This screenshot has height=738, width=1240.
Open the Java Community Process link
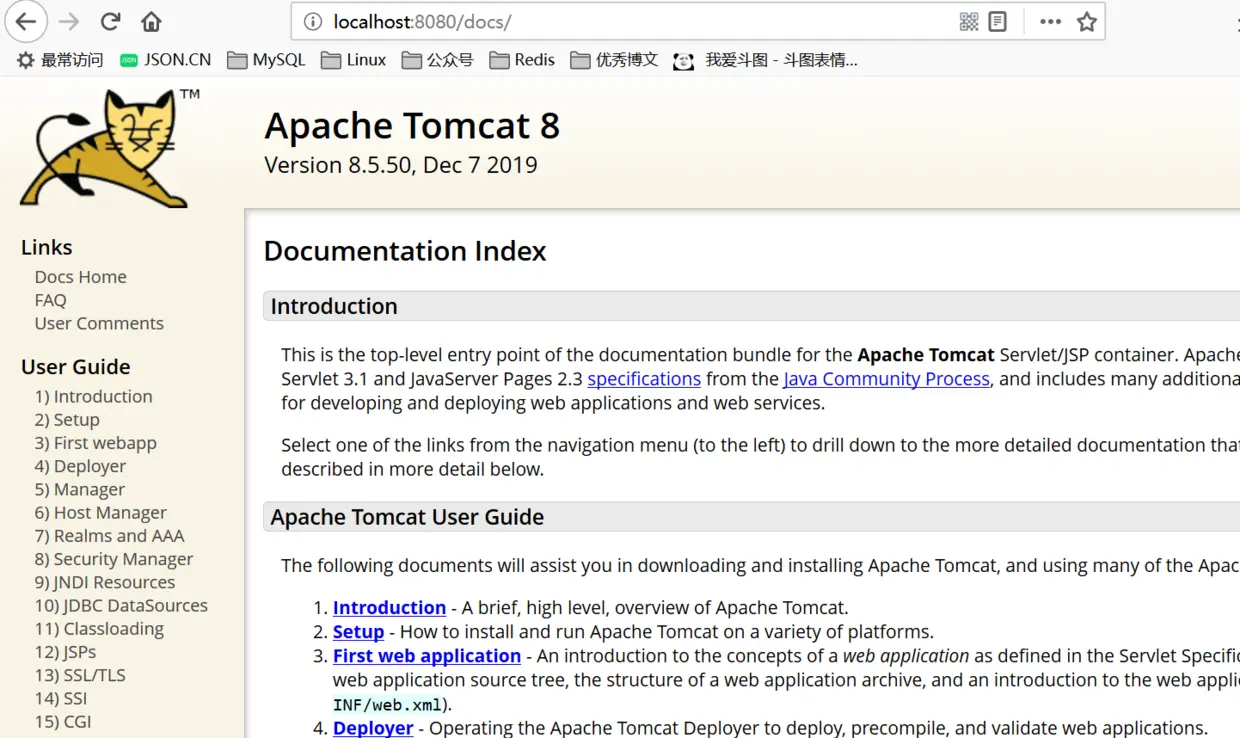[x=886, y=379]
